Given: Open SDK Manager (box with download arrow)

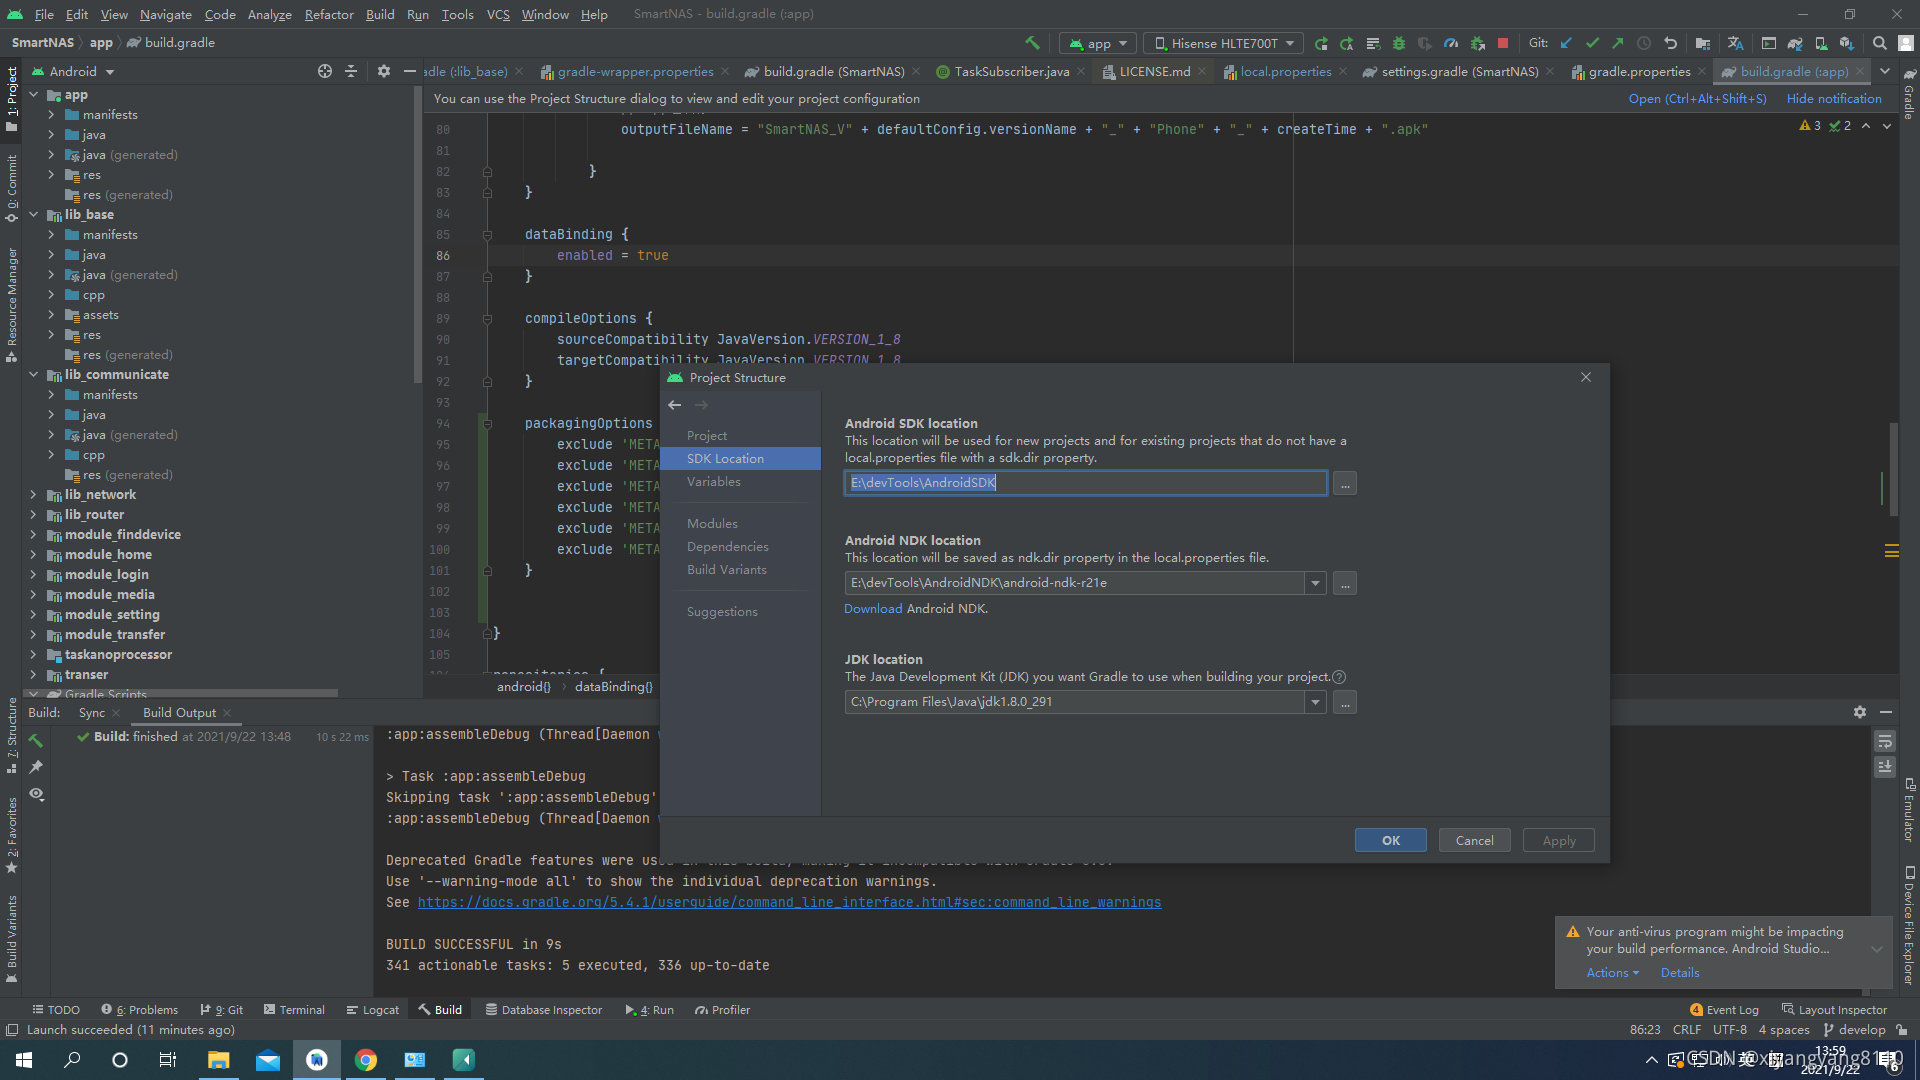Looking at the screenshot, I should pos(1849,43).
